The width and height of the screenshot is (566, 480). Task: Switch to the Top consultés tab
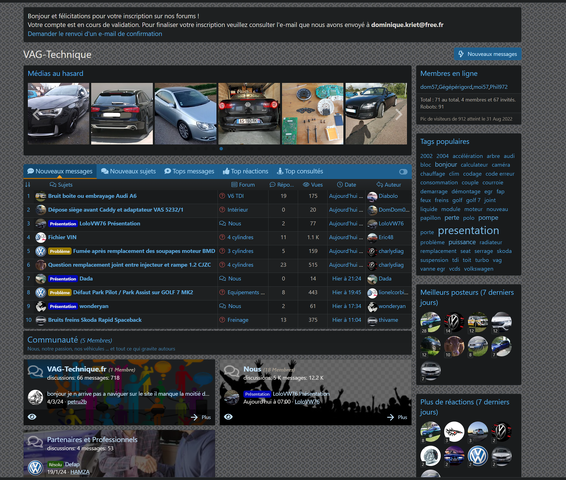click(x=300, y=171)
